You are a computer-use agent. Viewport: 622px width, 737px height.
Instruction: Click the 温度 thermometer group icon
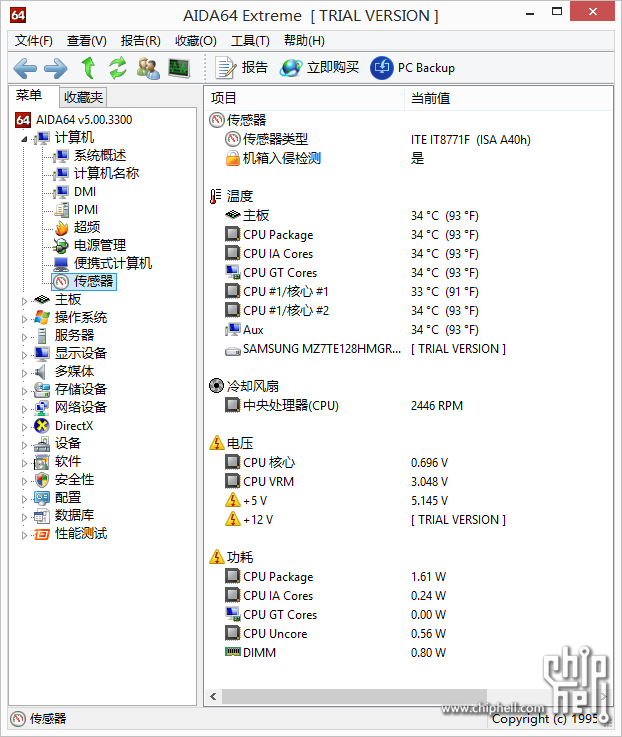coord(215,196)
